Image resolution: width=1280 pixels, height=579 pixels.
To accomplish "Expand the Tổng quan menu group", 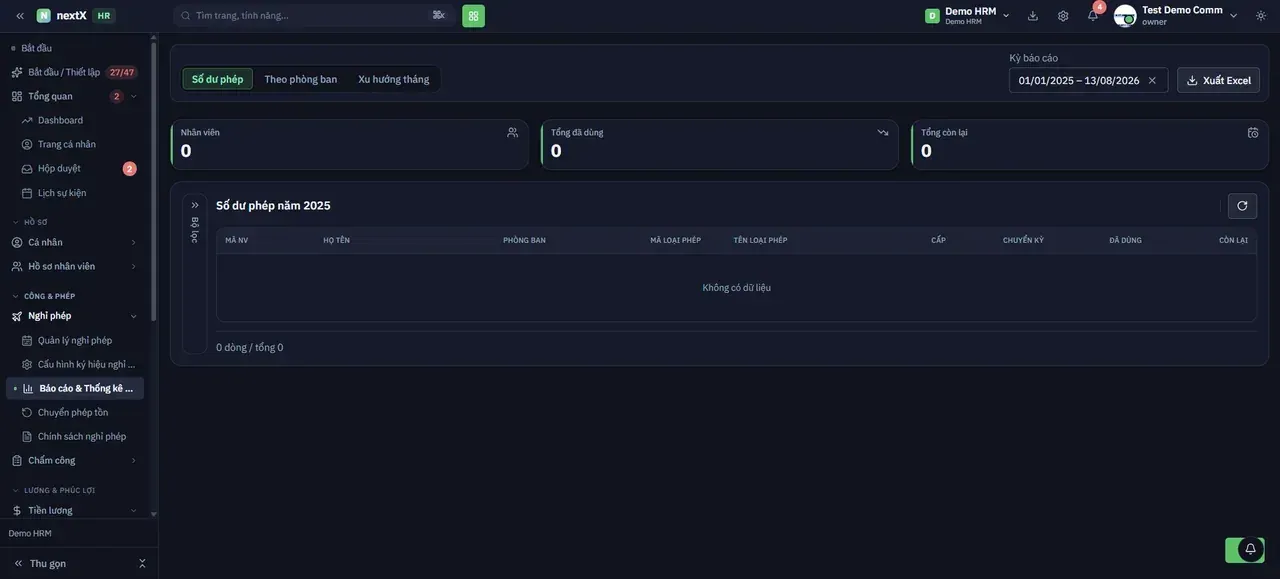I will [x=75, y=97].
